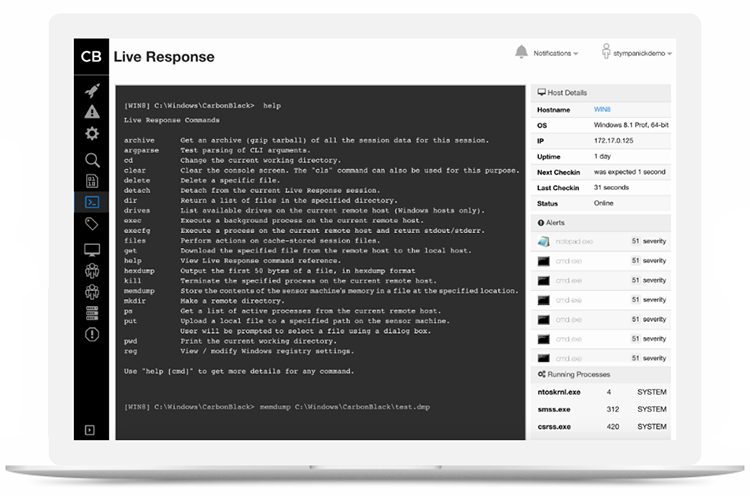Click the Next Checkin expected value

click(629, 172)
